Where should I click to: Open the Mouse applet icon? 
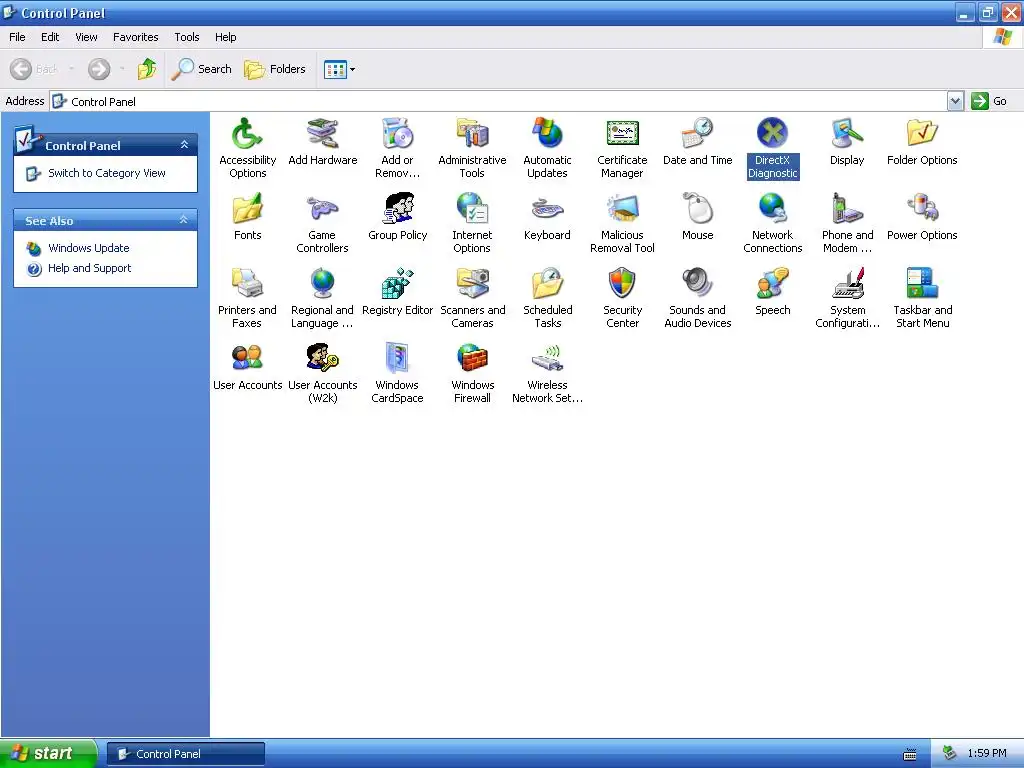click(697, 209)
